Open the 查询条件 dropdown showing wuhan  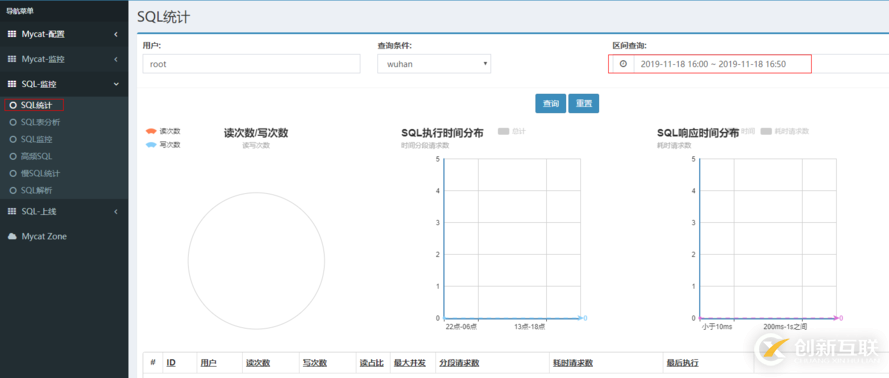pos(434,64)
